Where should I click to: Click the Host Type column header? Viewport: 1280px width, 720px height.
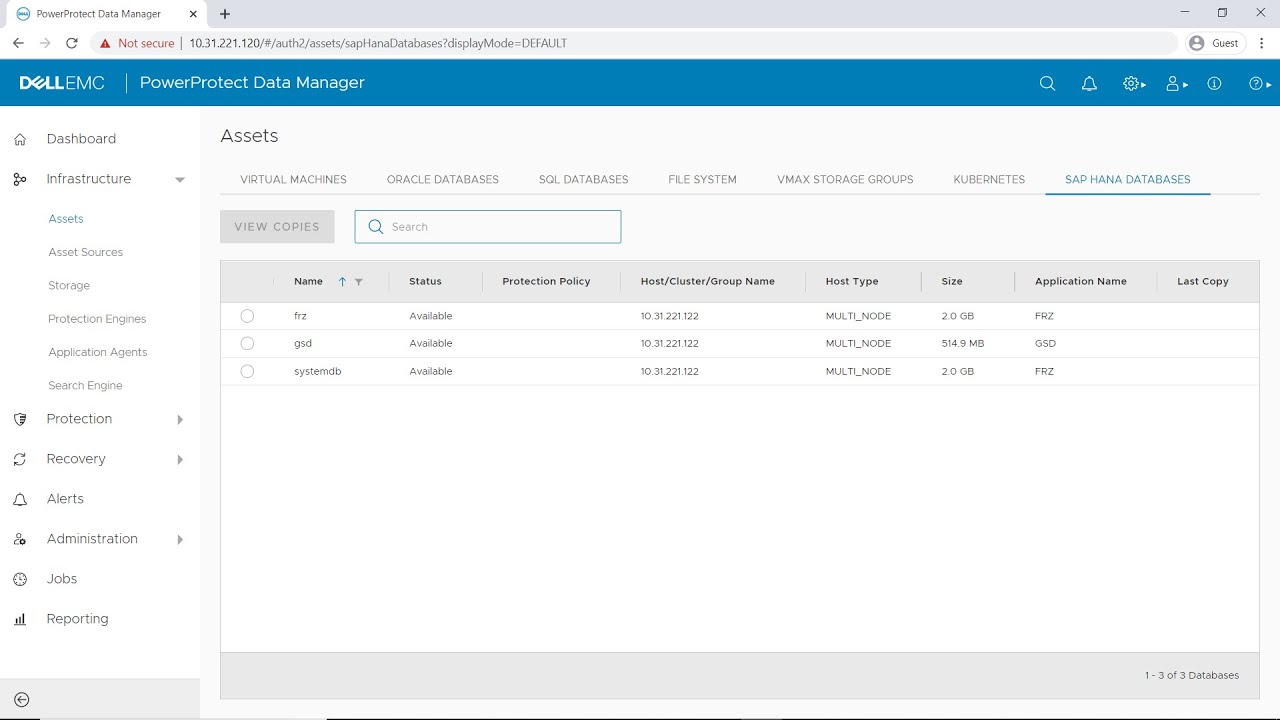(852, 282)
